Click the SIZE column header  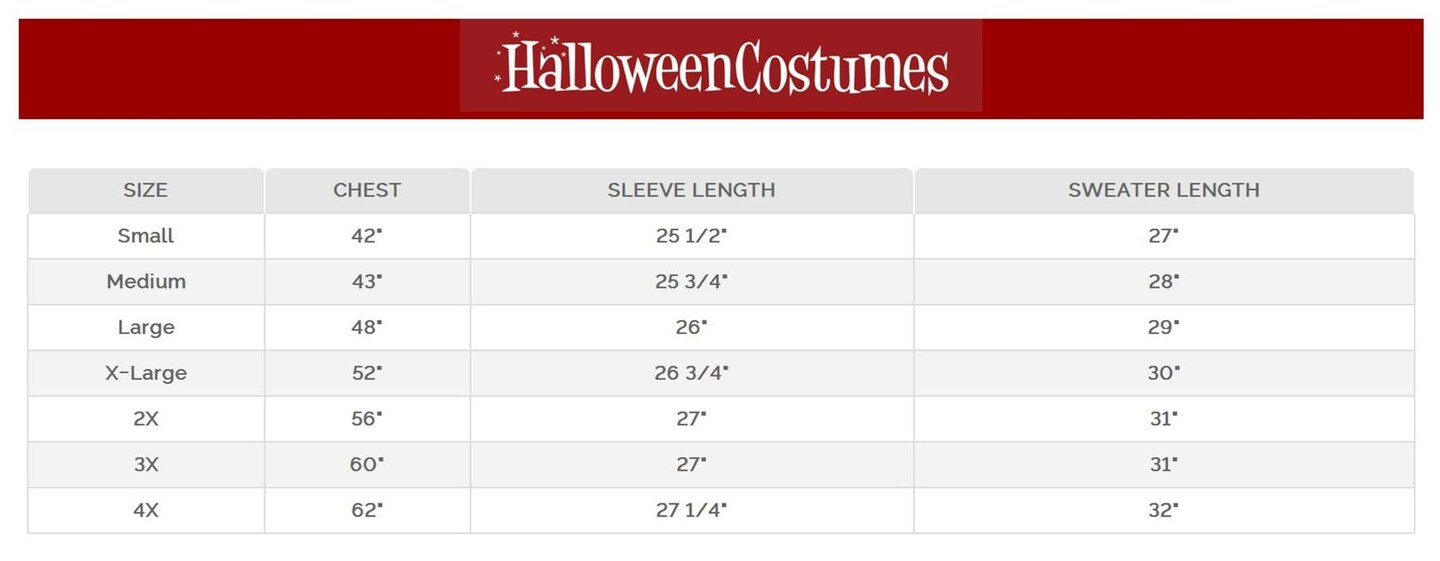(x=146, y=190)
